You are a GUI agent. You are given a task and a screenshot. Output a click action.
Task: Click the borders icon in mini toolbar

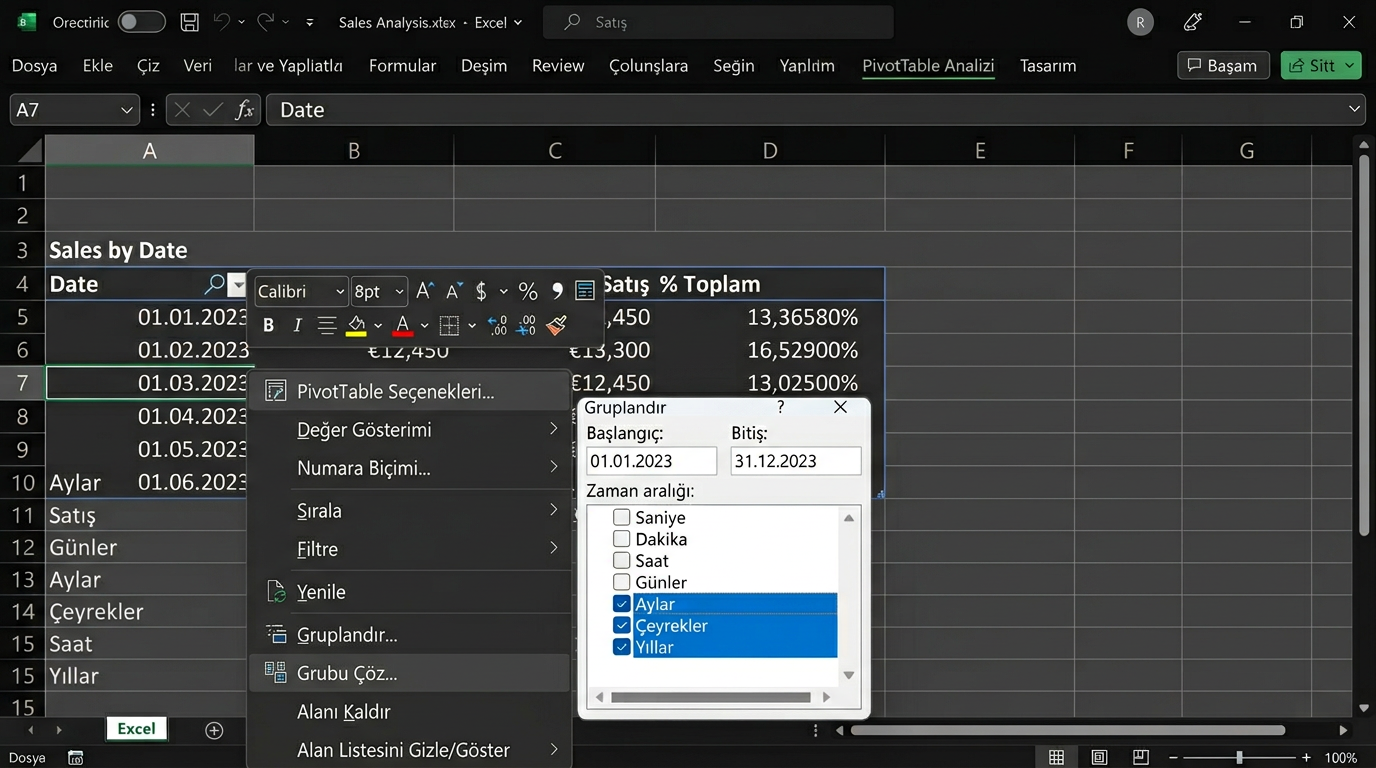[x=449, y=325]
